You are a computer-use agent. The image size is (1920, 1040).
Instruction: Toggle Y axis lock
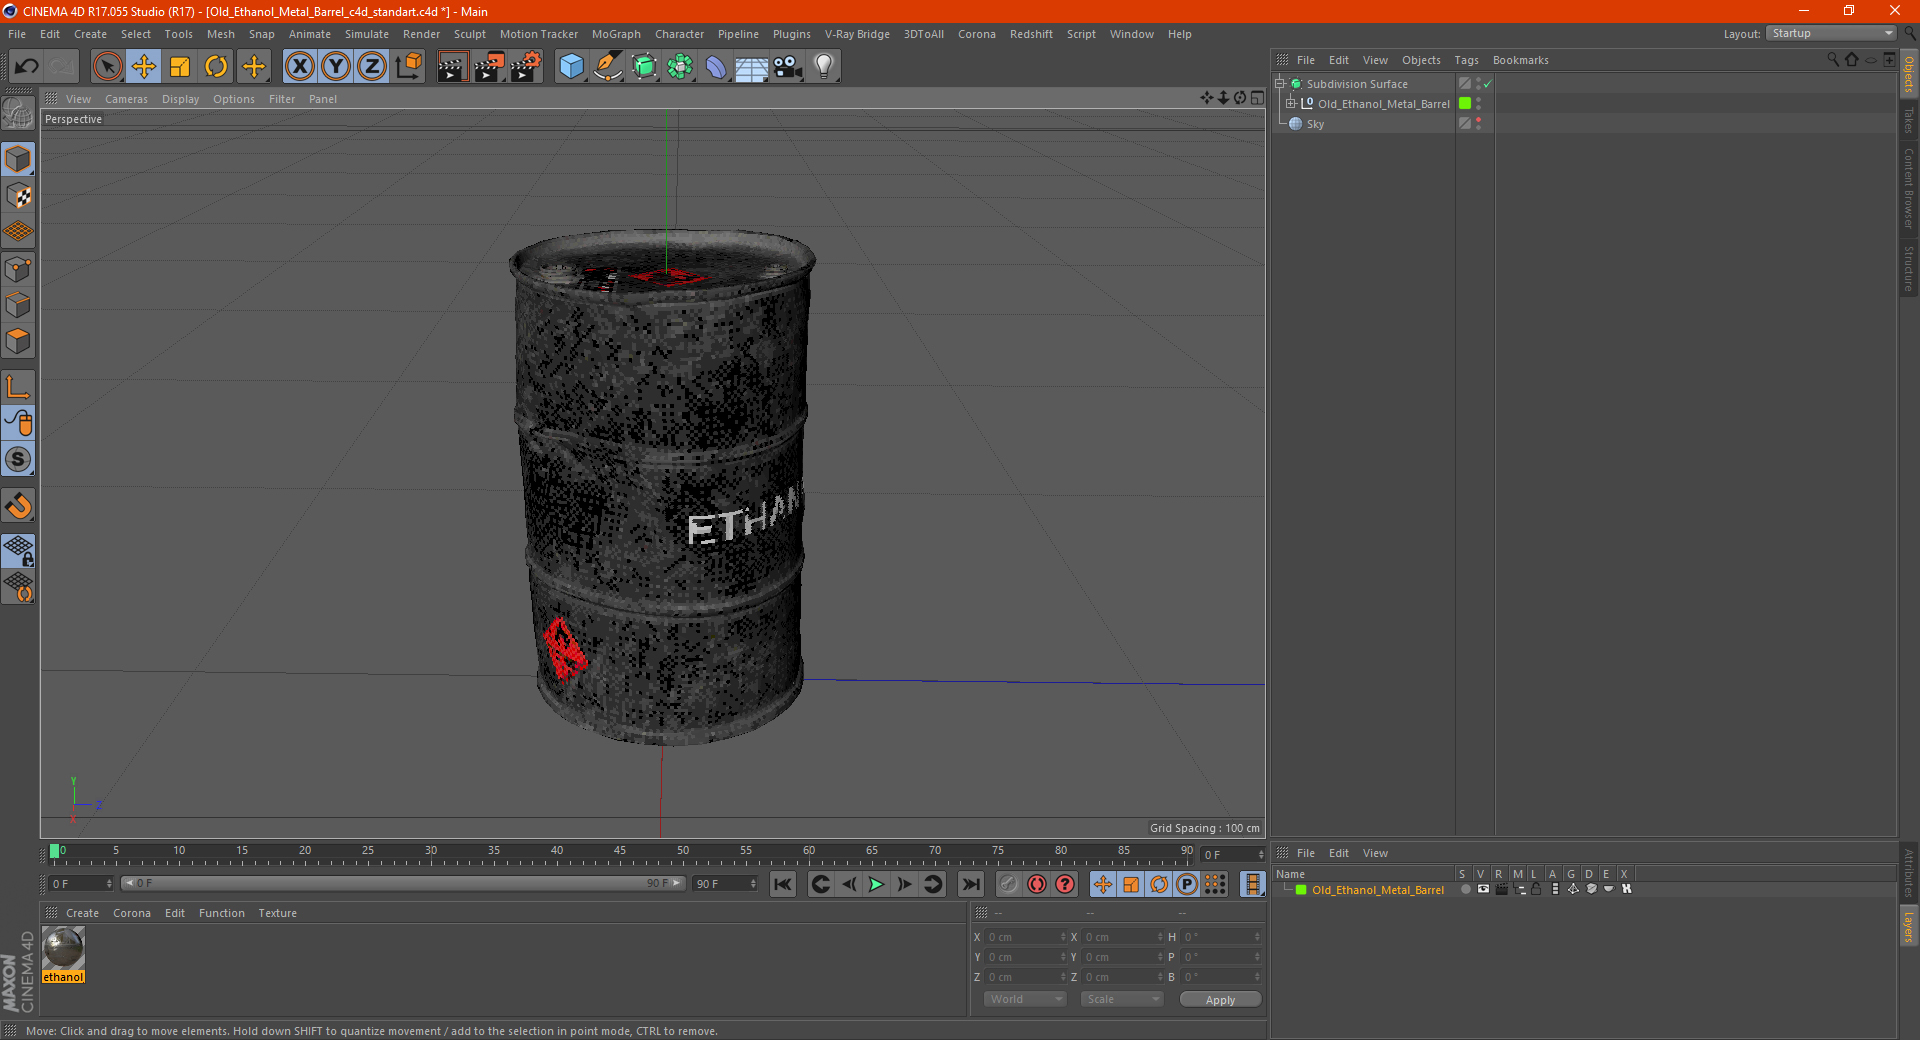pos(336,67)
